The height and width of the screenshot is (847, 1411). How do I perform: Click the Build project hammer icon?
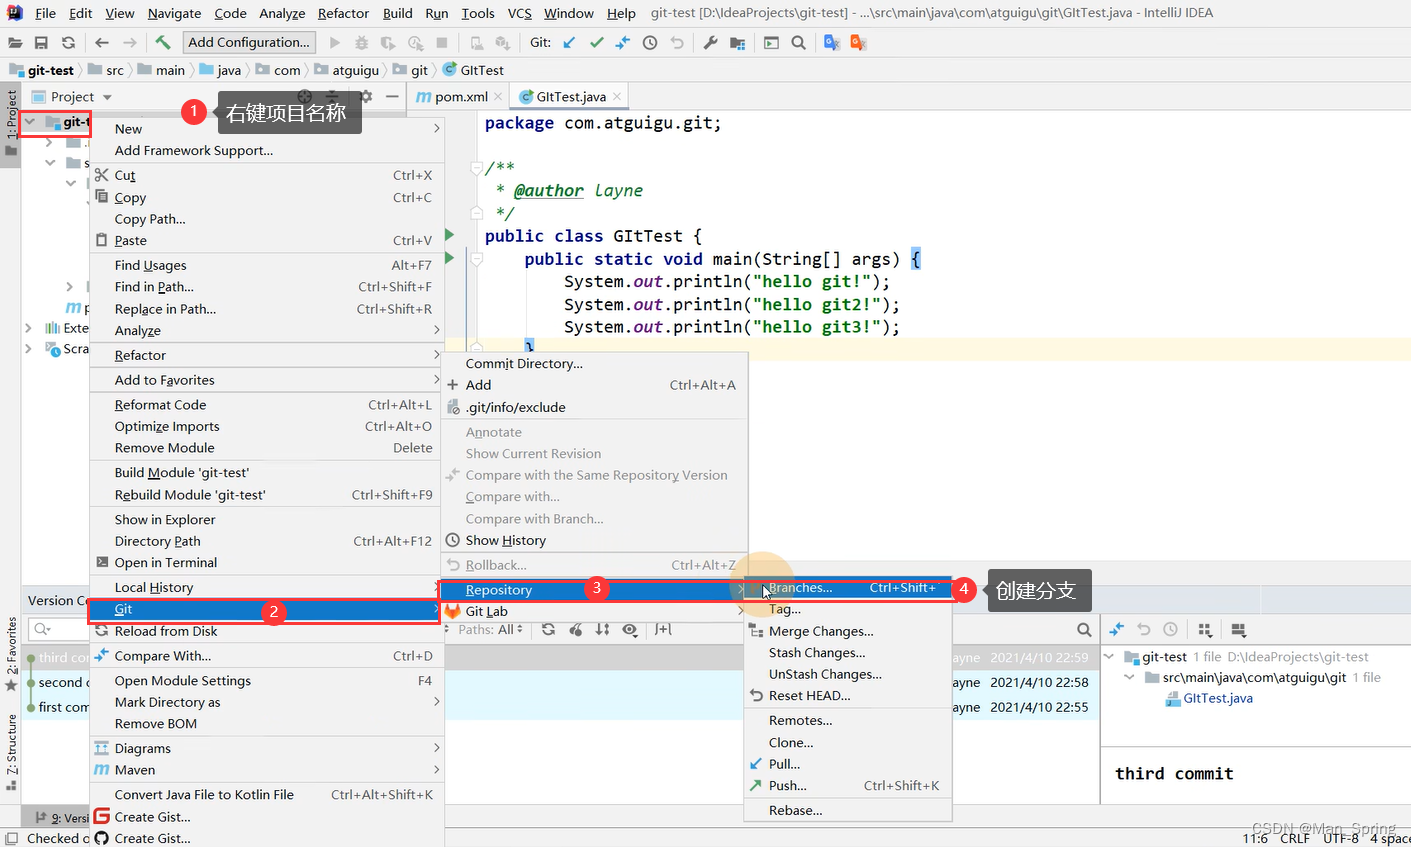(x=163, y=42)
